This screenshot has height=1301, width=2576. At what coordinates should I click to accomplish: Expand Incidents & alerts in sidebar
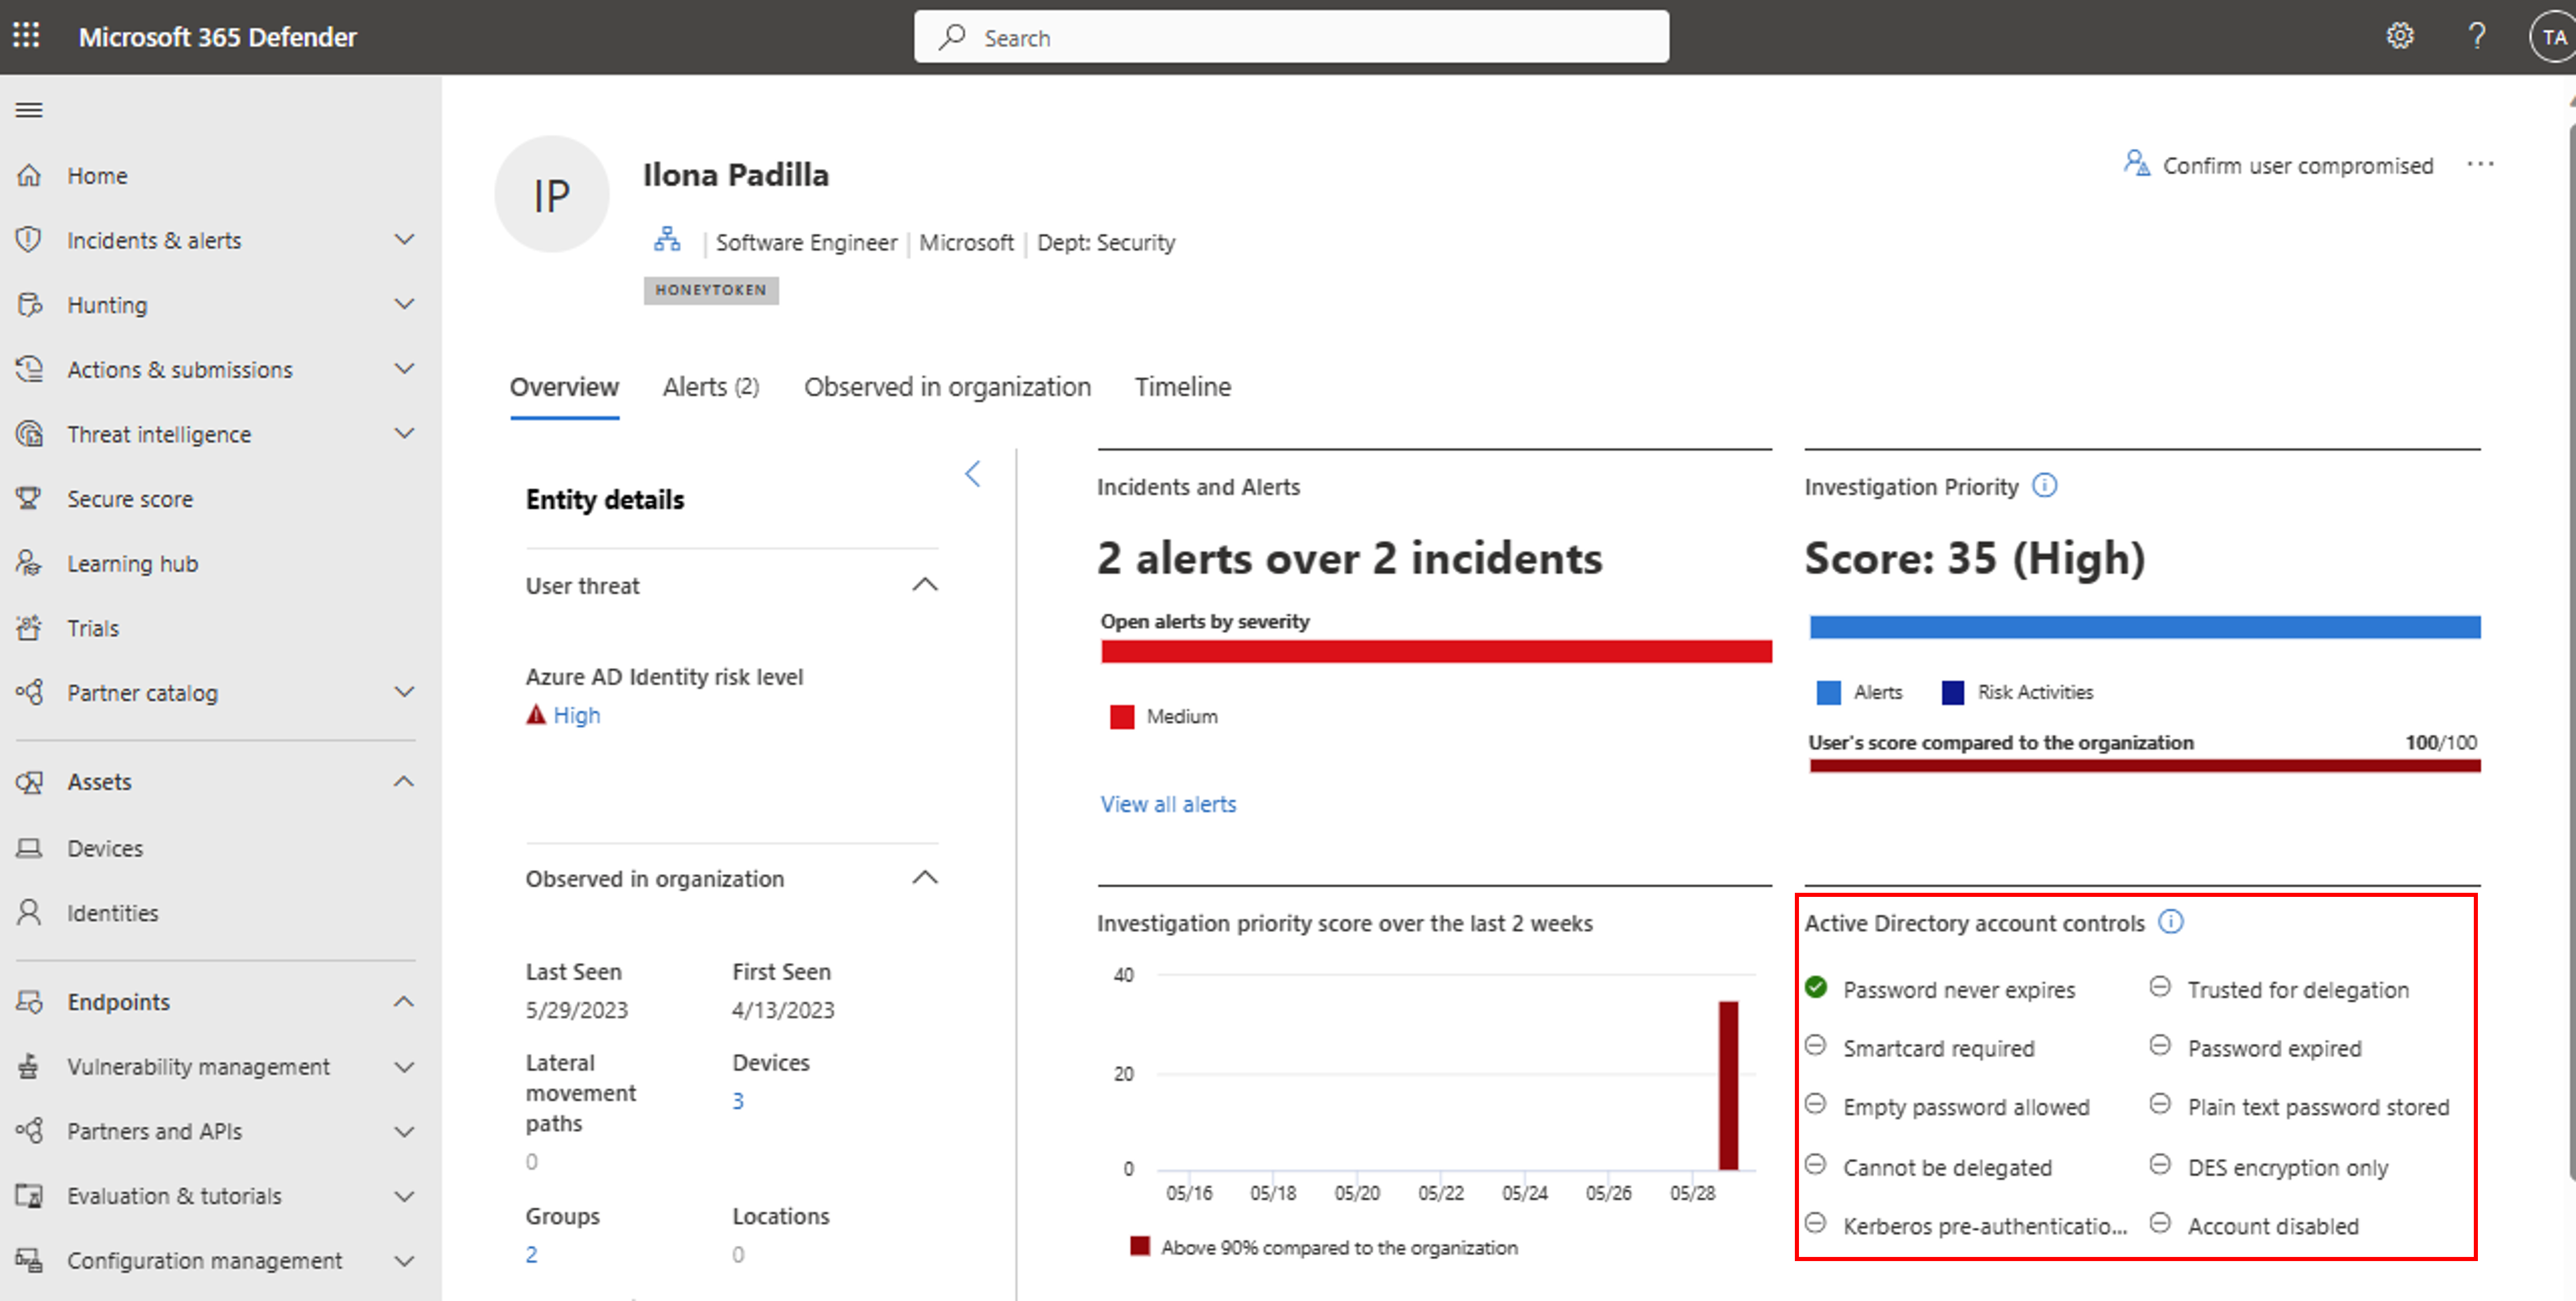coord(404,240)
